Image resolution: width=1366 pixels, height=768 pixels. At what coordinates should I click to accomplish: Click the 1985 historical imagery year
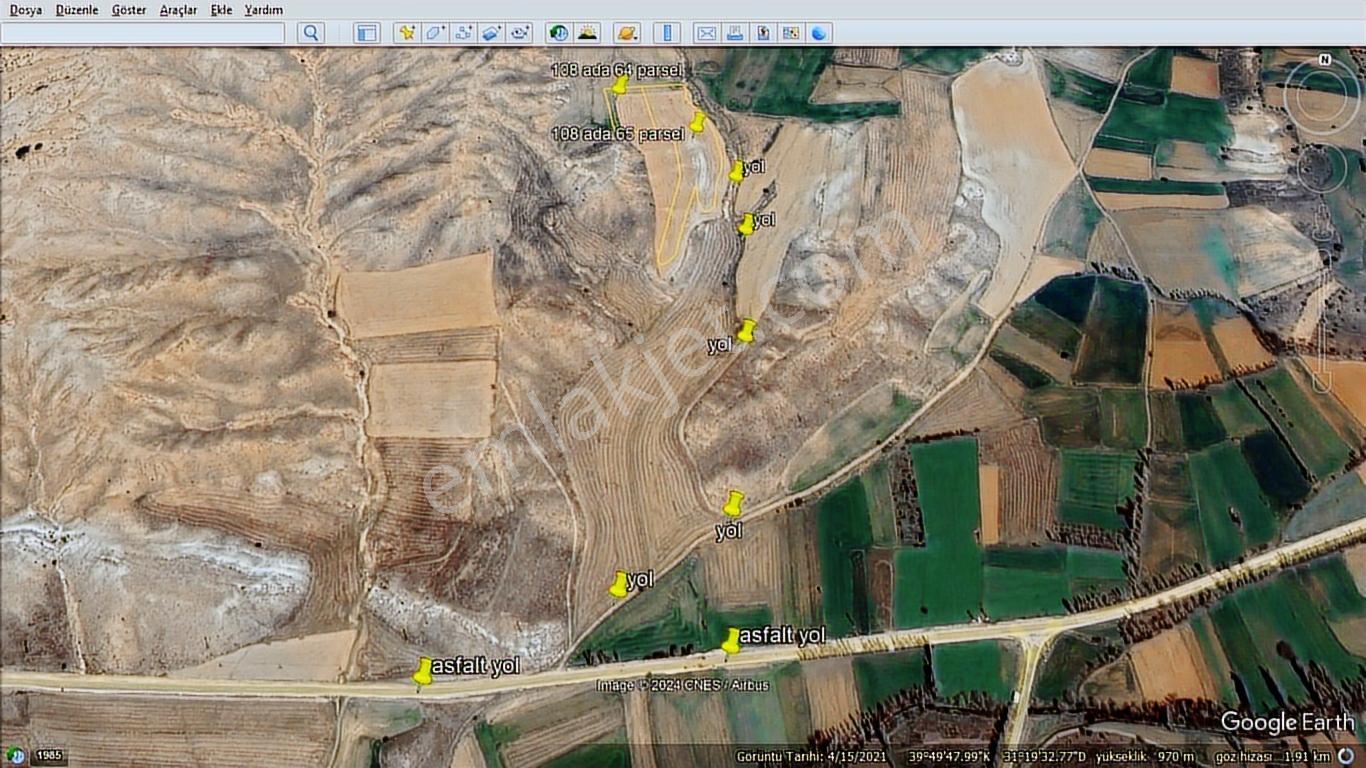click(x=50, y=756)
